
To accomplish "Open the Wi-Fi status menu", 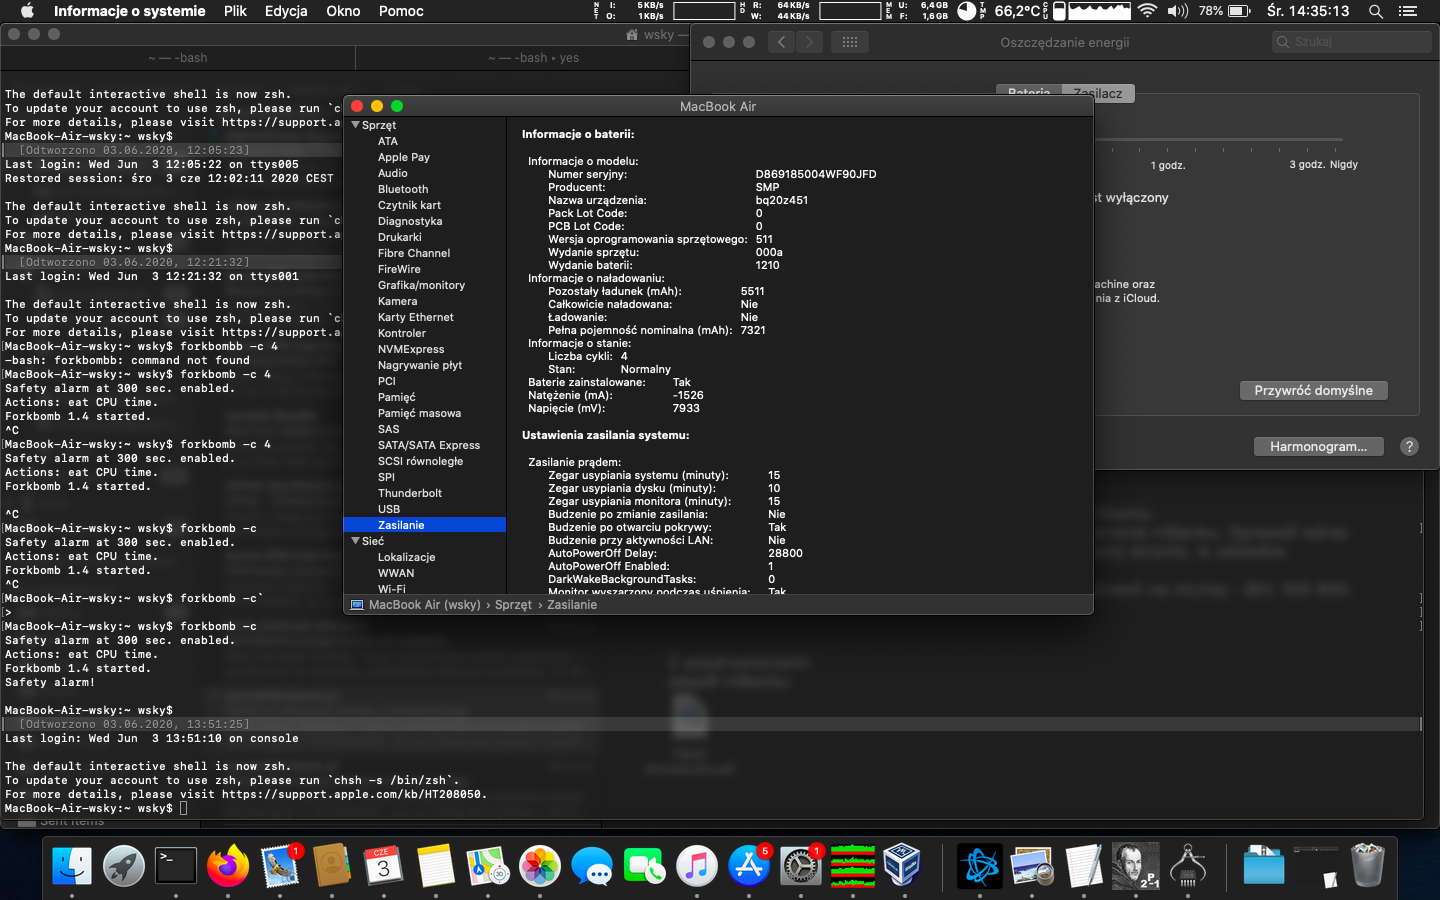I will coord(1147,11).
